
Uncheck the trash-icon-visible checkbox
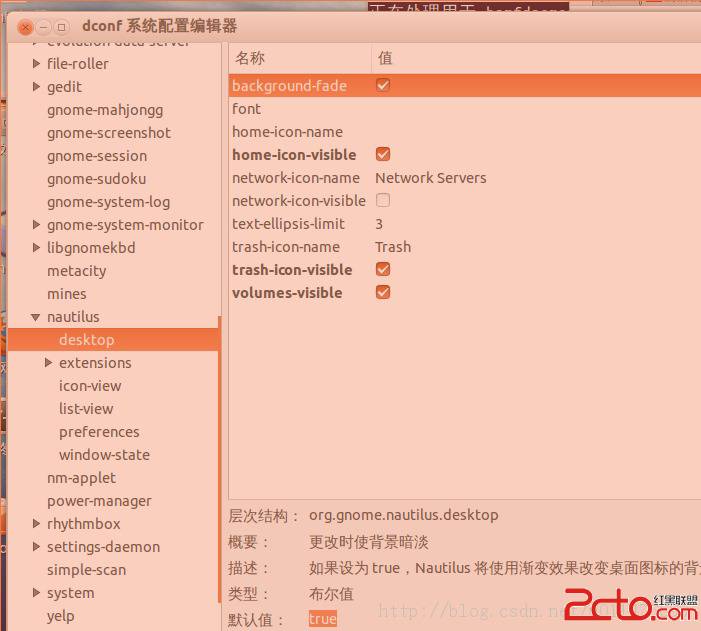click(x=383, y=269)
